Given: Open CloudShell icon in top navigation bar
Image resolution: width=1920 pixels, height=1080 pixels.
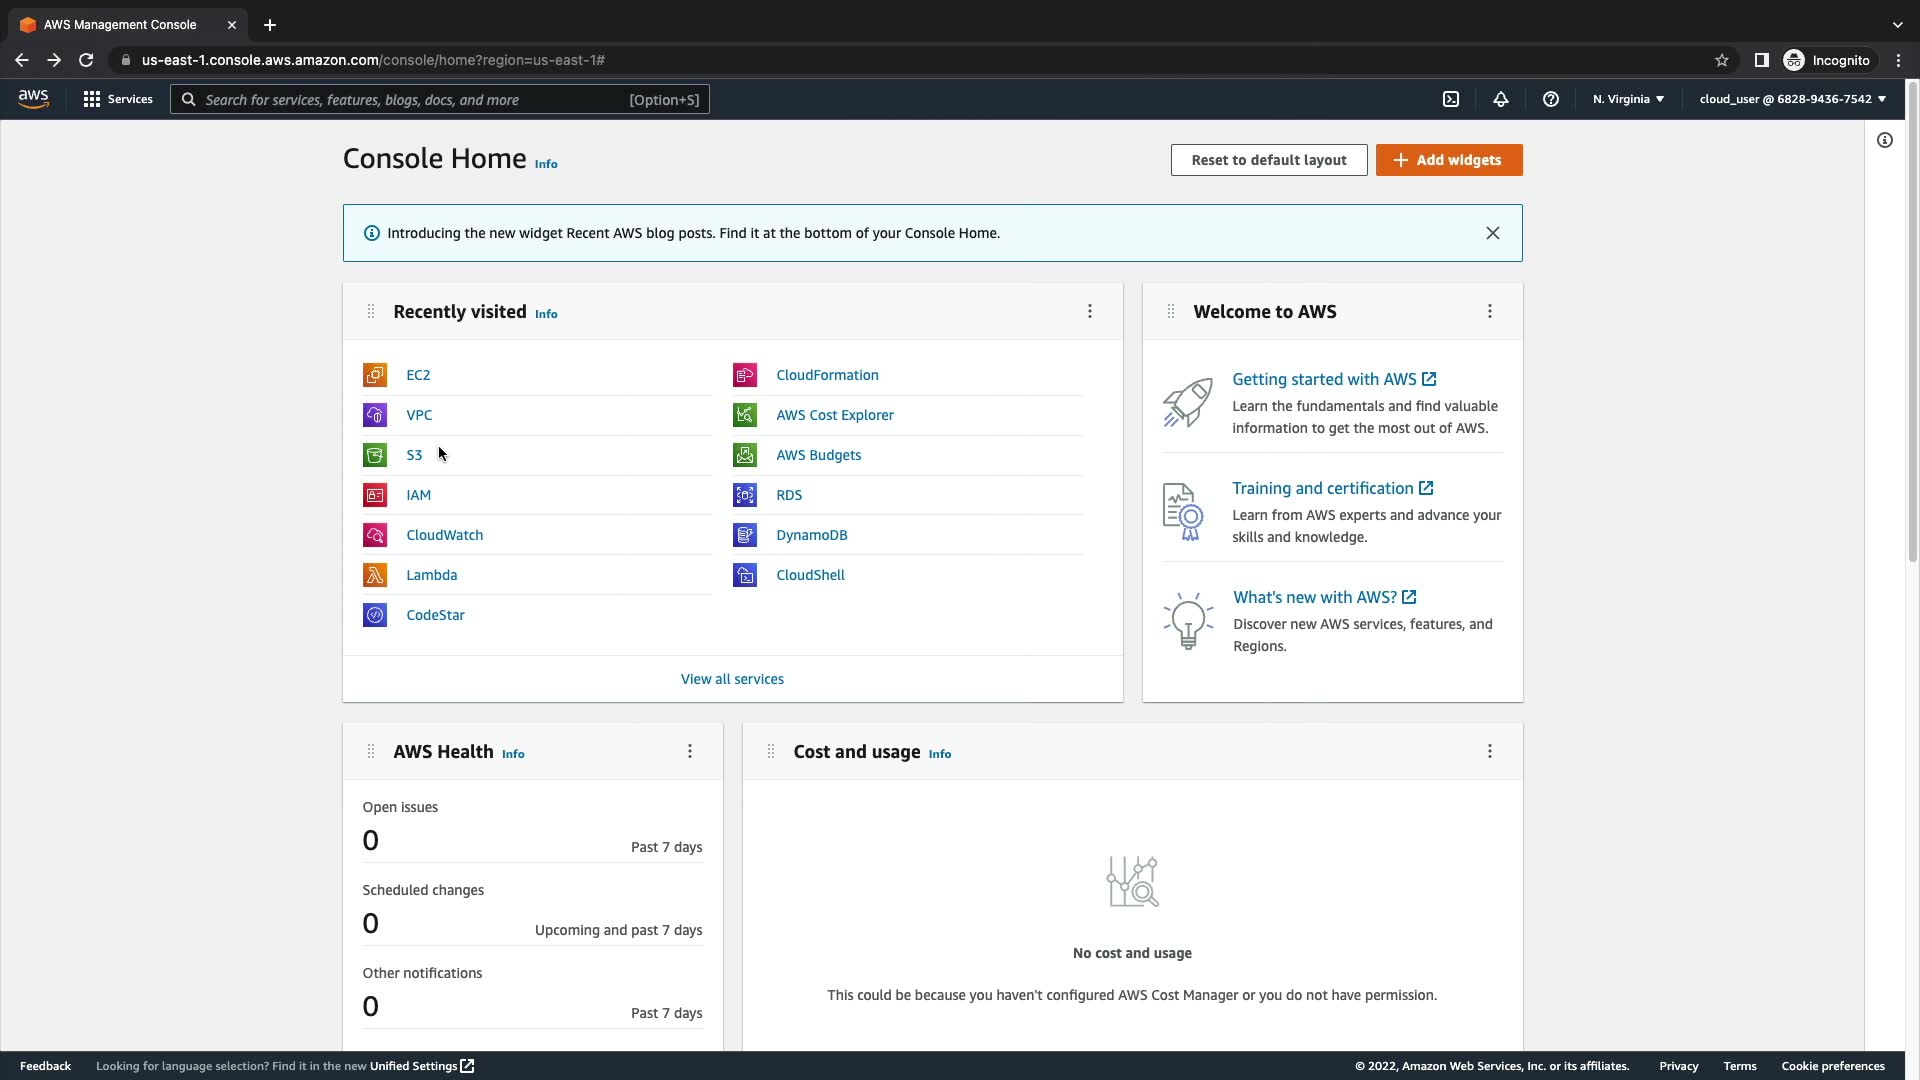Looking at the screenshot, I should (x=1451, y=99).
